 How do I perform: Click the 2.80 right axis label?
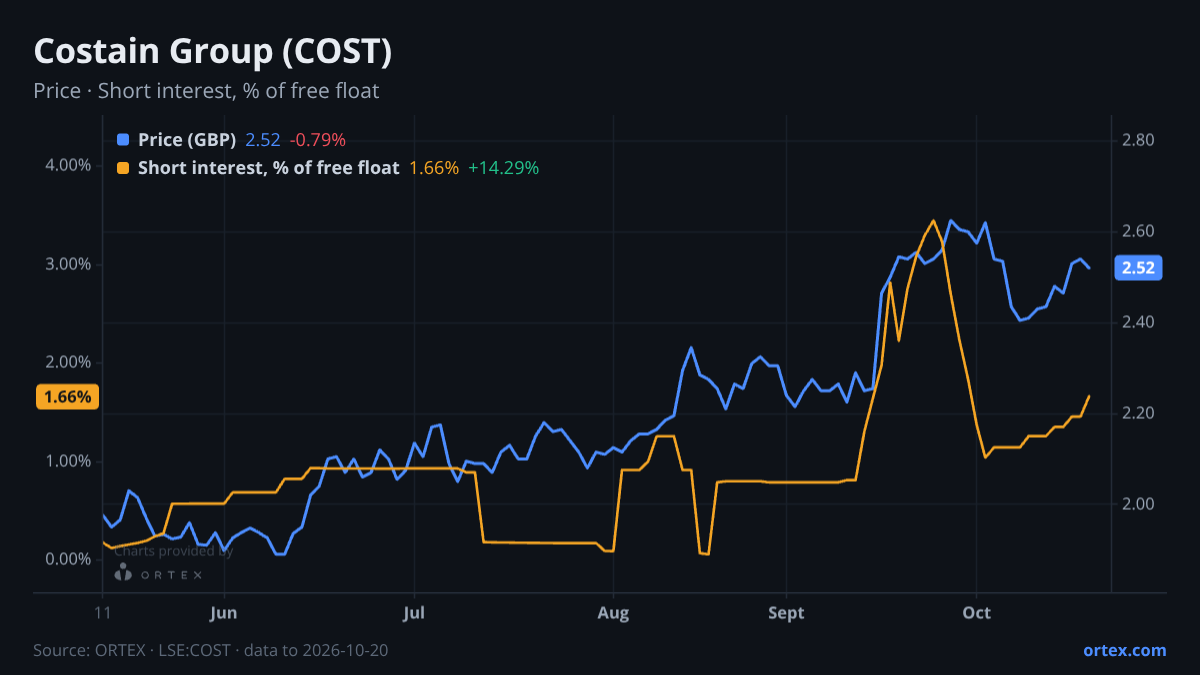click(1139, 140)
